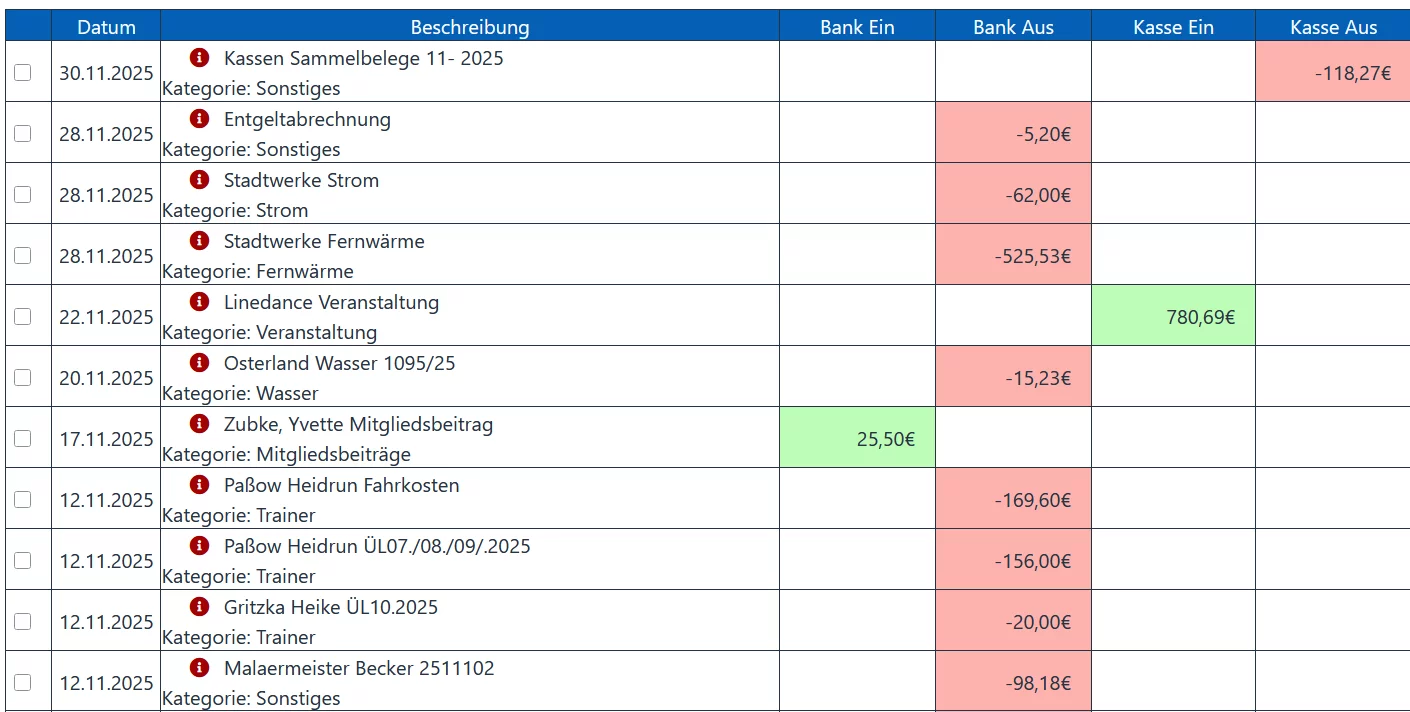The width and height of the screenshot is (1410, 712).
Task: Click the green 780,69€ Kasse Ein cell
Action: [x=1173, y=317]
